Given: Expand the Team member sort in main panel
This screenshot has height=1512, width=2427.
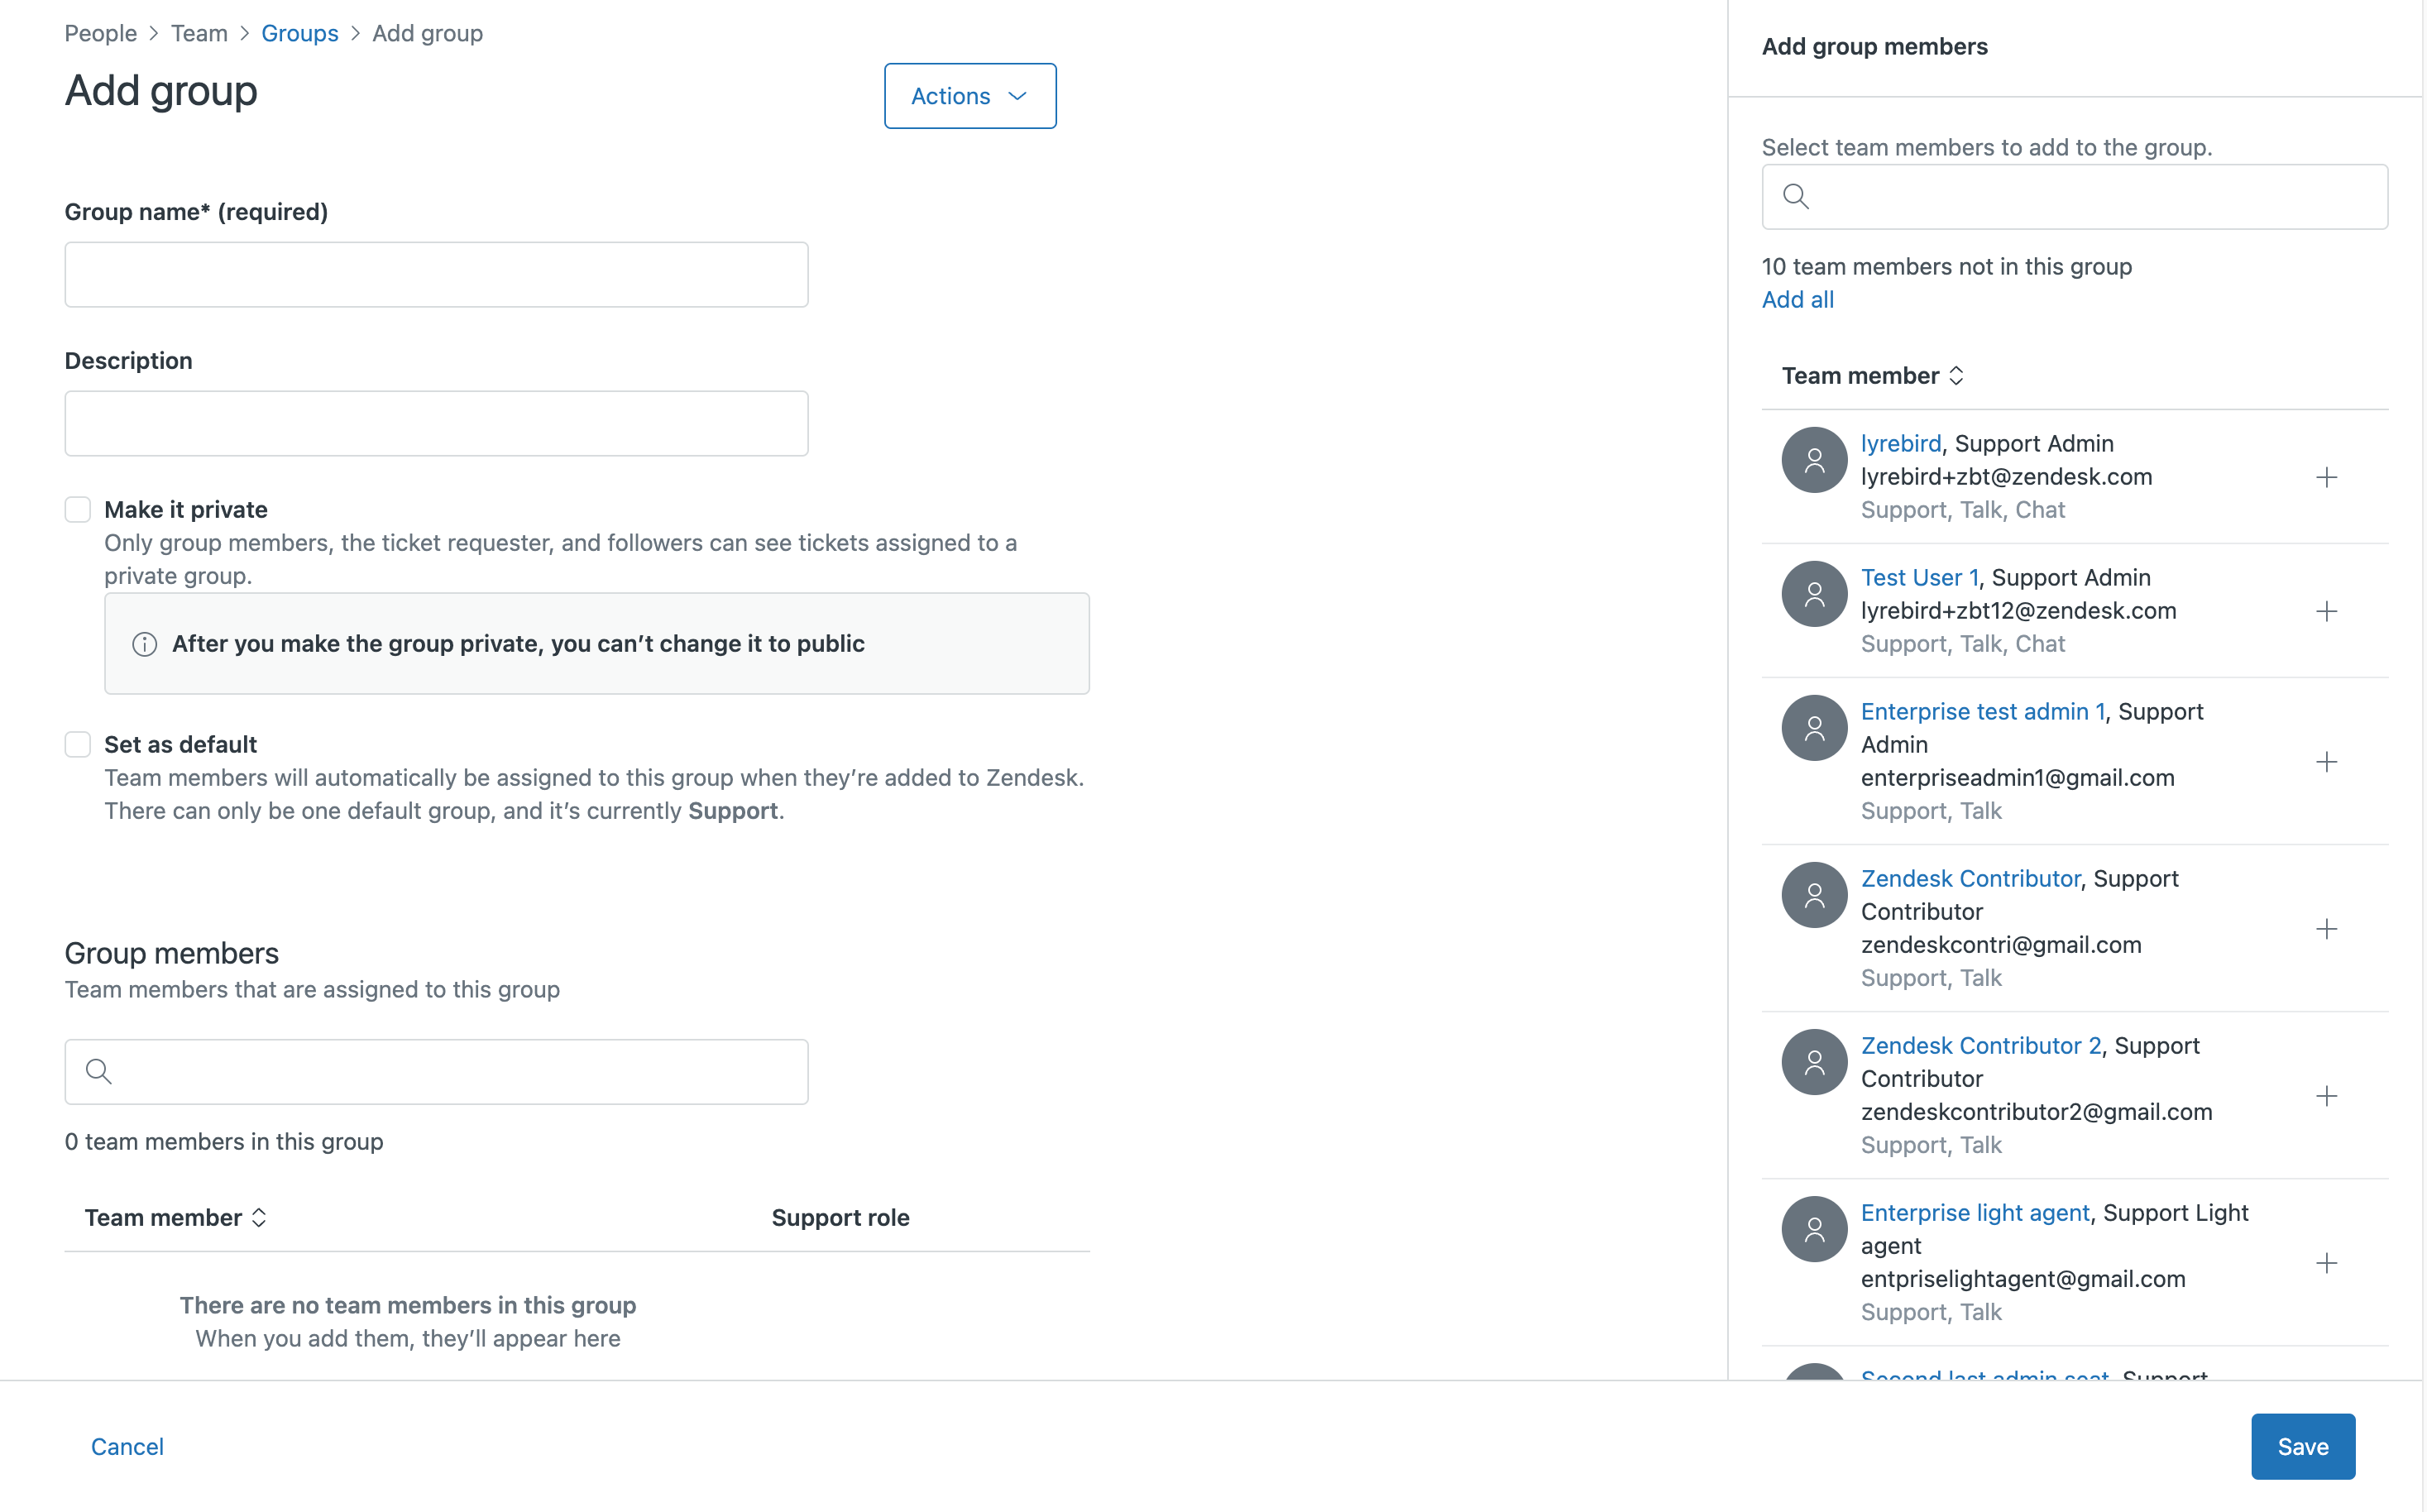Looking at the screenshot, I should [x=176, y=1218].
